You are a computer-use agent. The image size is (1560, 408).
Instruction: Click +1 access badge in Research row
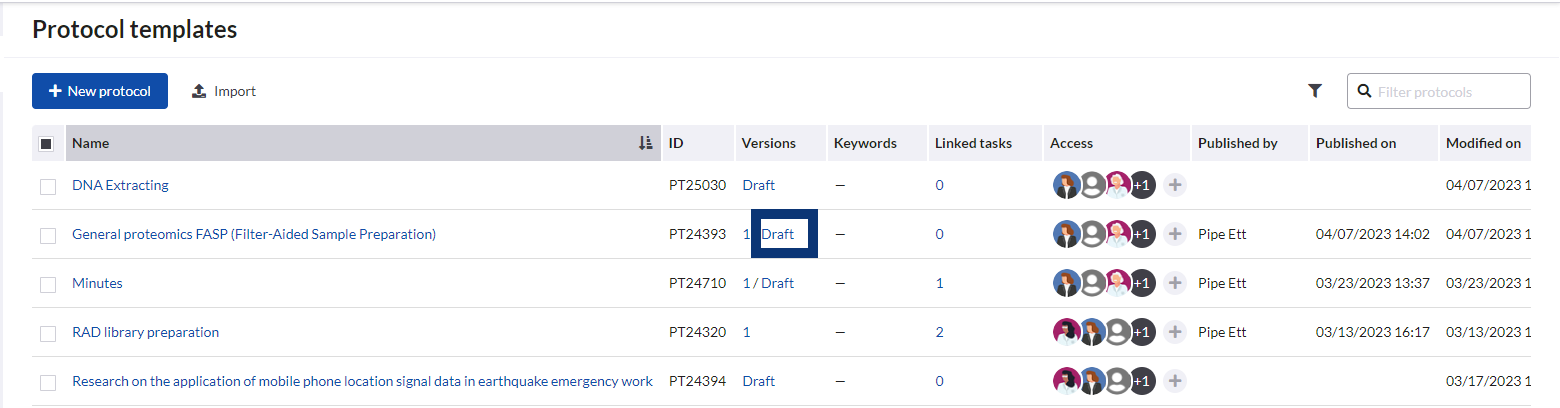(x=1142, y=381)
